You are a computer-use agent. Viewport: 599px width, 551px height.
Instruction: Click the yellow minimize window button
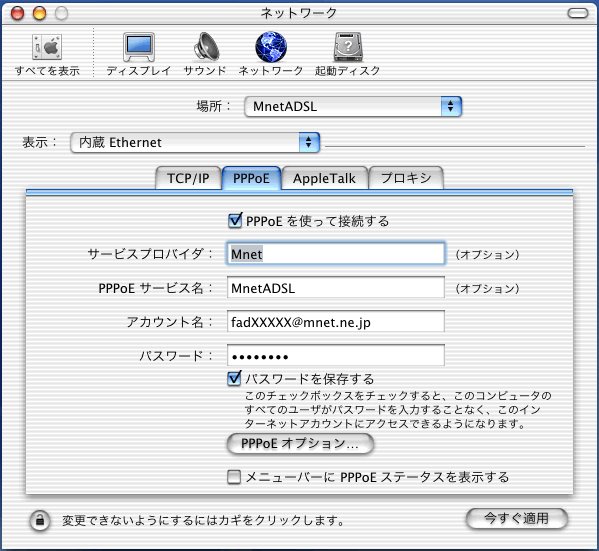coord(39,13)
